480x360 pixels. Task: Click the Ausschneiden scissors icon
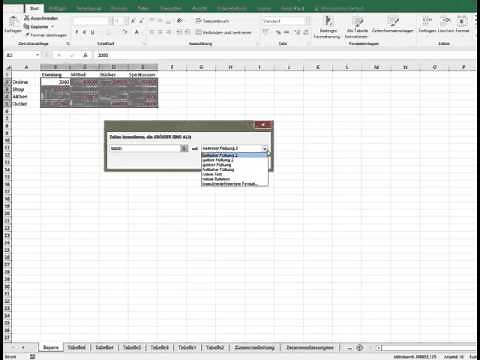pos(27,18)
